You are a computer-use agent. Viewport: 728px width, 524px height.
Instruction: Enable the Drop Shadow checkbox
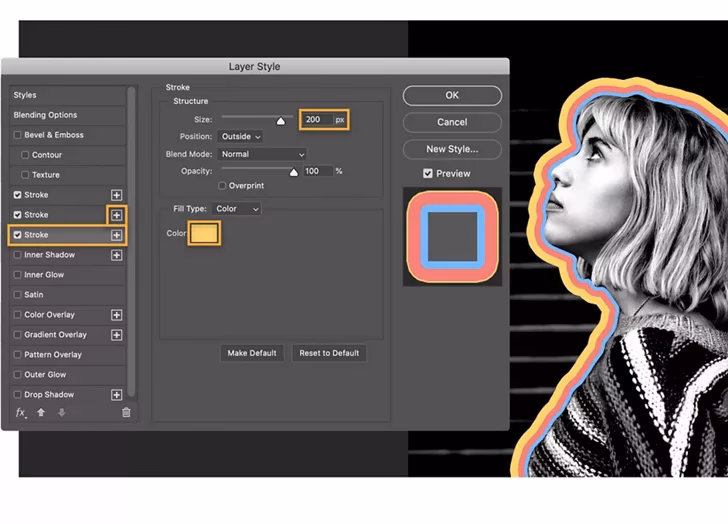18,395
